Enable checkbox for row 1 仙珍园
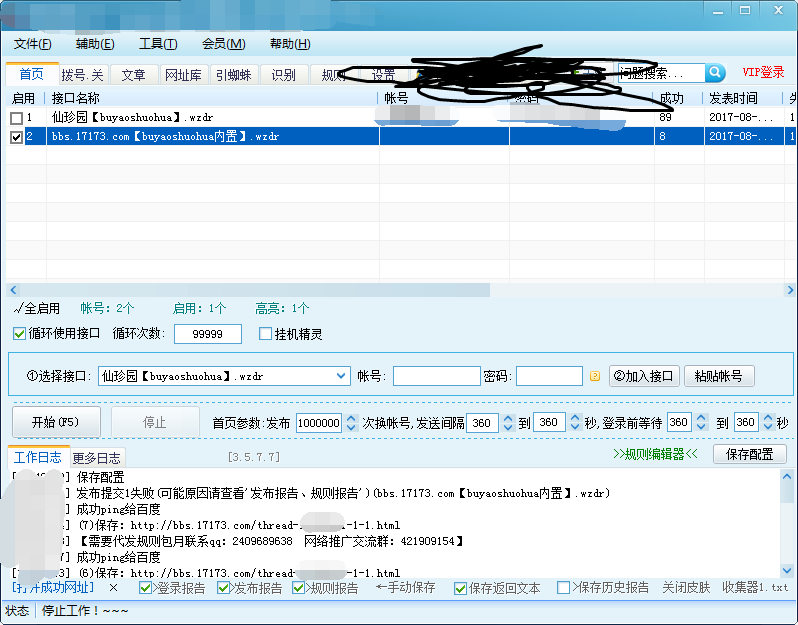This screenshot has width=798, height=625. (16, 118)
